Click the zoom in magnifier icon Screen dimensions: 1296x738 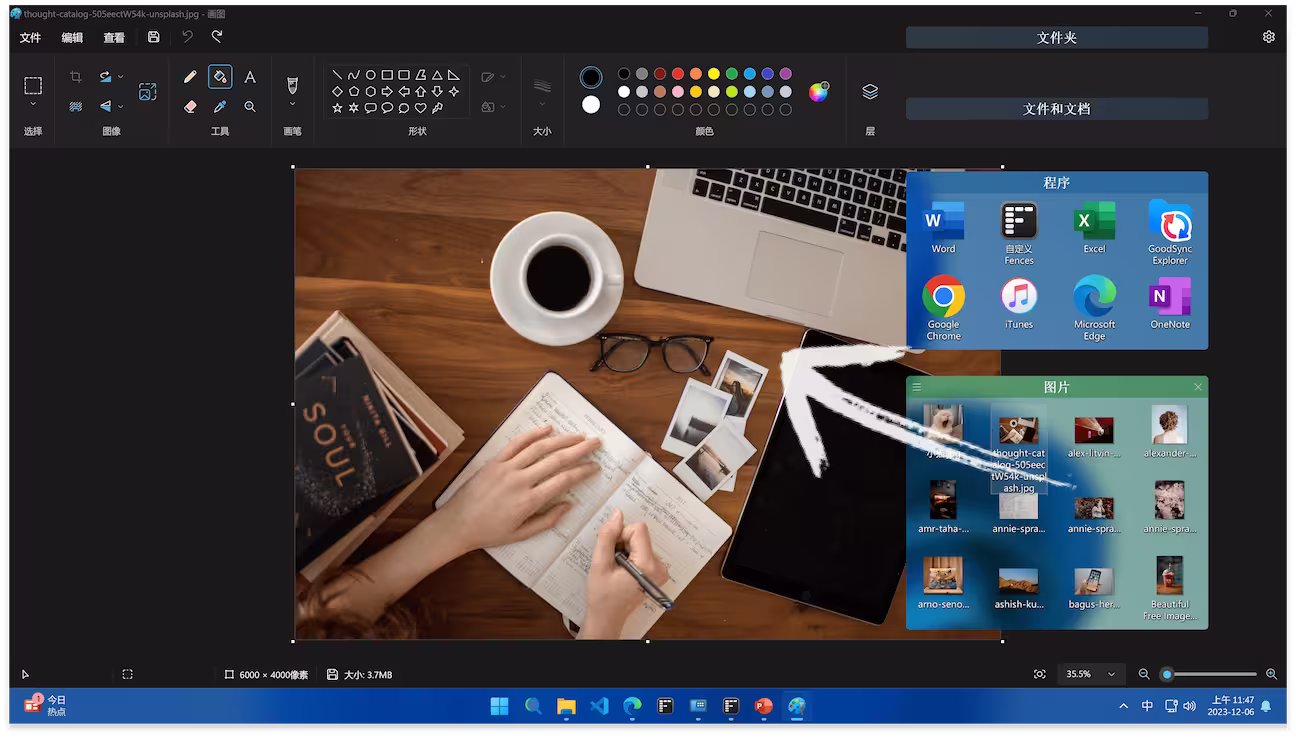tap(1272, 675)
